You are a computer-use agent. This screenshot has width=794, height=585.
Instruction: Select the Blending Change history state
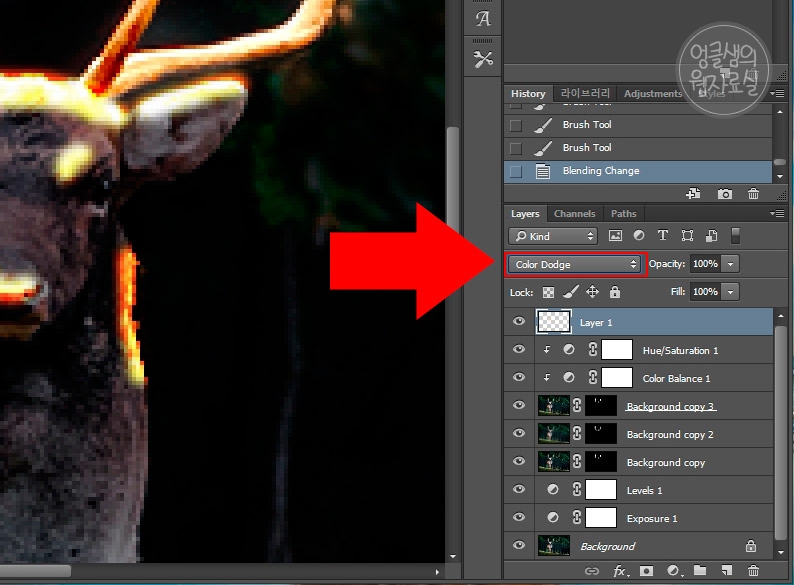tap(638, 171)
